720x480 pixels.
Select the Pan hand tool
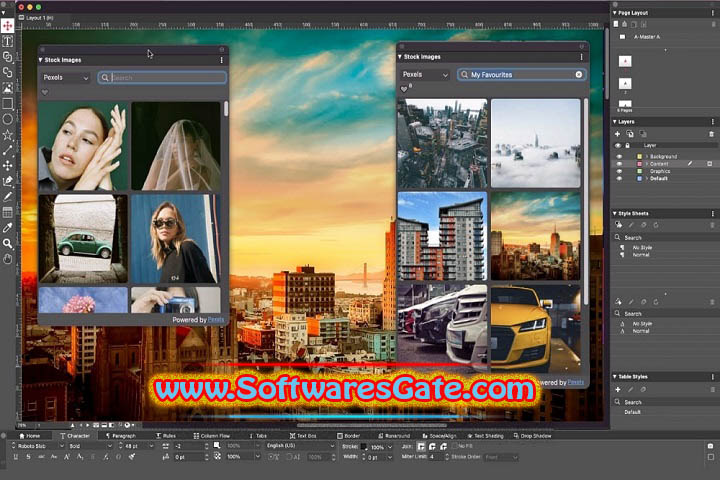point(7,259)
